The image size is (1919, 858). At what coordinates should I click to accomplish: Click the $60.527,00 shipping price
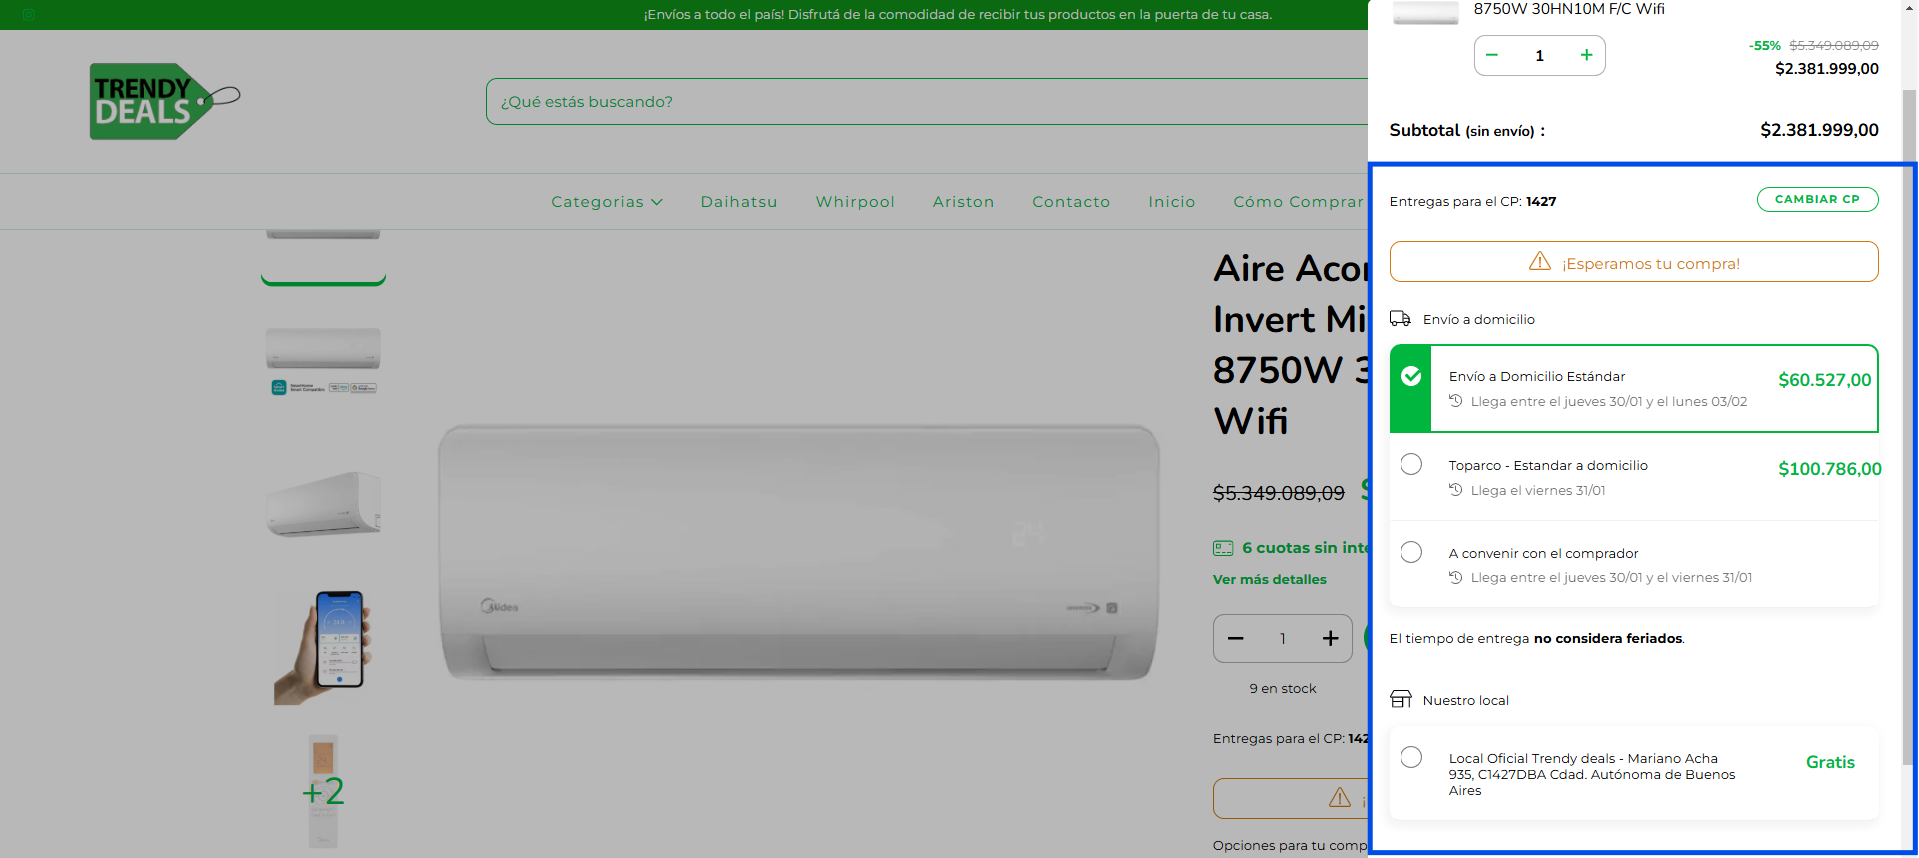(1824, 380)
